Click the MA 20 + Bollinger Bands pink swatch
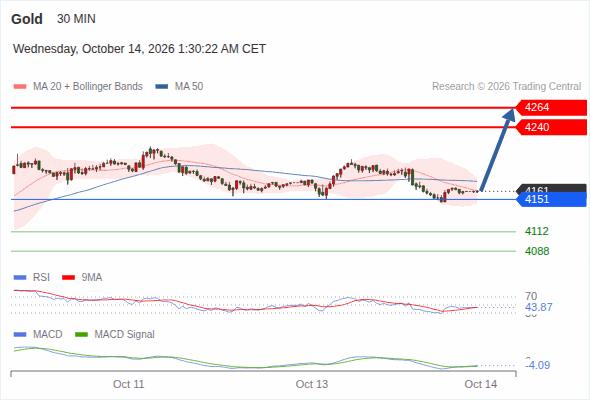The height and width of the screenshot is (400, 590). click(x=20, y=87)
